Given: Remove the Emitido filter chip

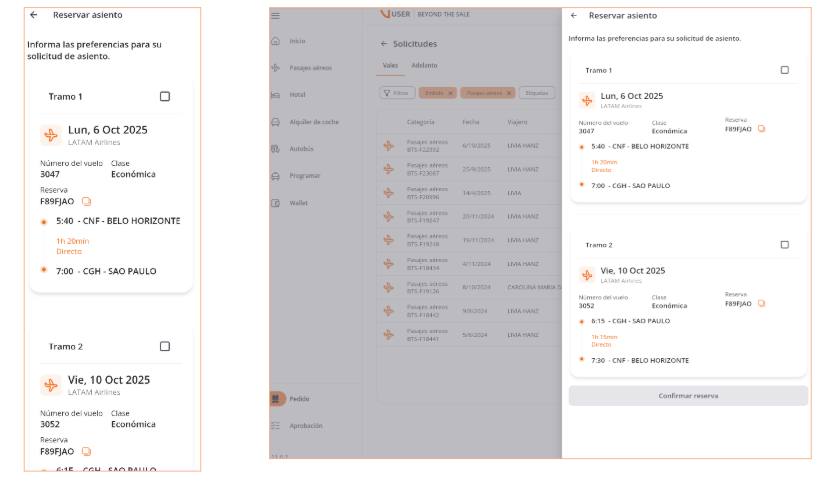Looking at the screenshot, I should click(x=450, y=93).
